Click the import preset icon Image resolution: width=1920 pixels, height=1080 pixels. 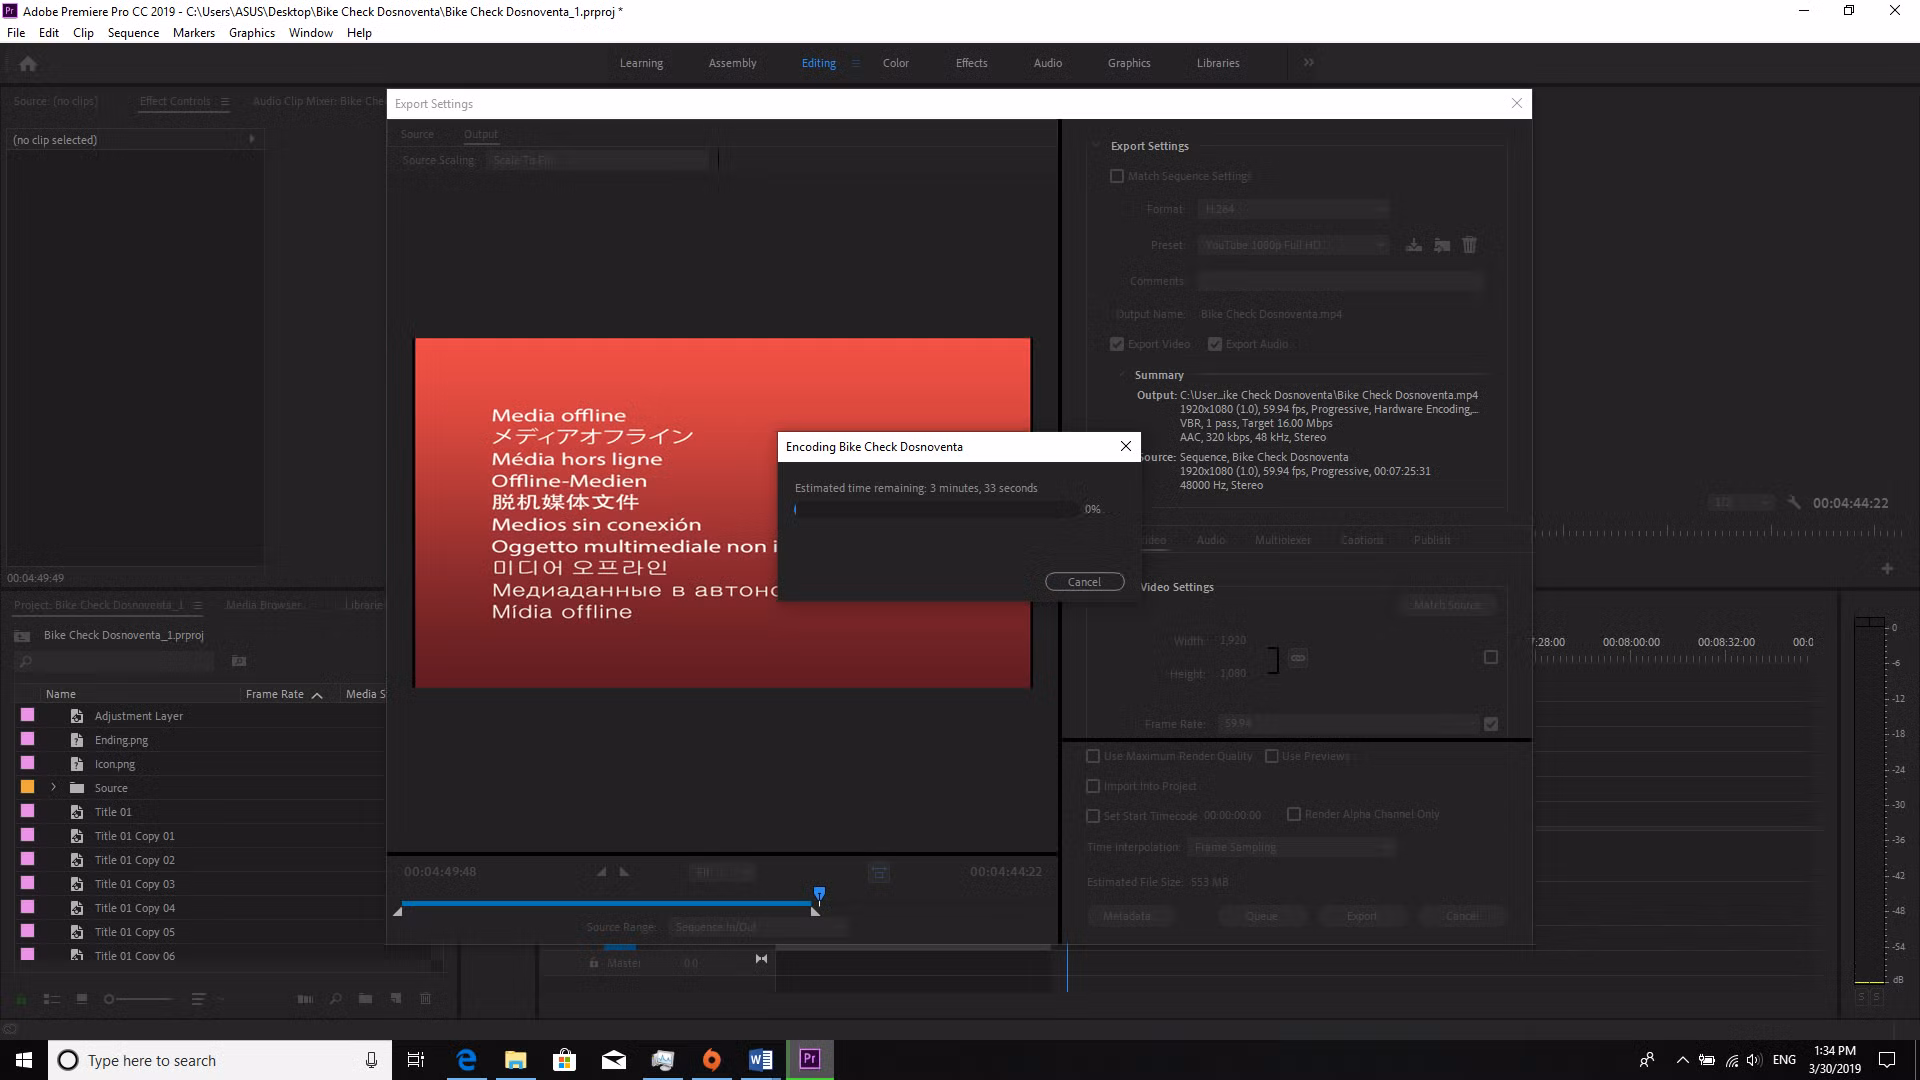1441,245
